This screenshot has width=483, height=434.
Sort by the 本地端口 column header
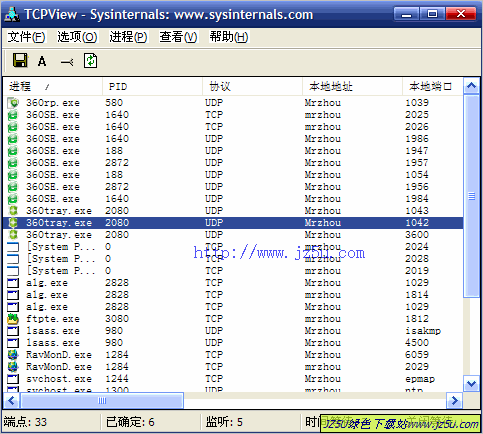point(433,87)
